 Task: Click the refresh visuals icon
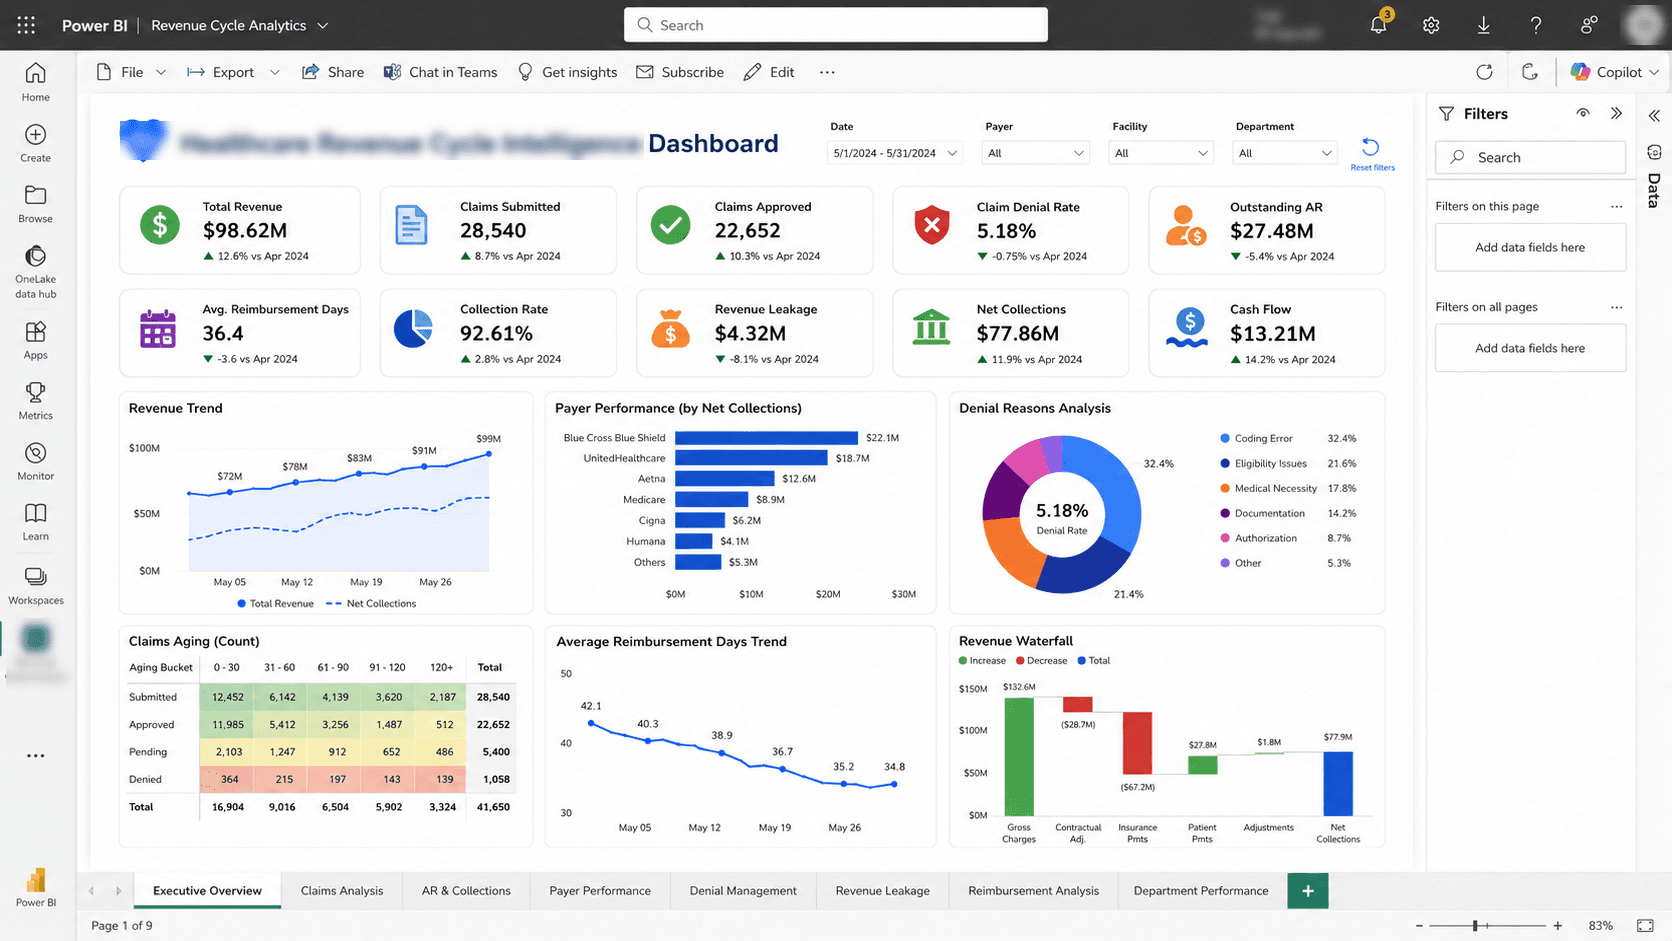tap(1484, 72)
